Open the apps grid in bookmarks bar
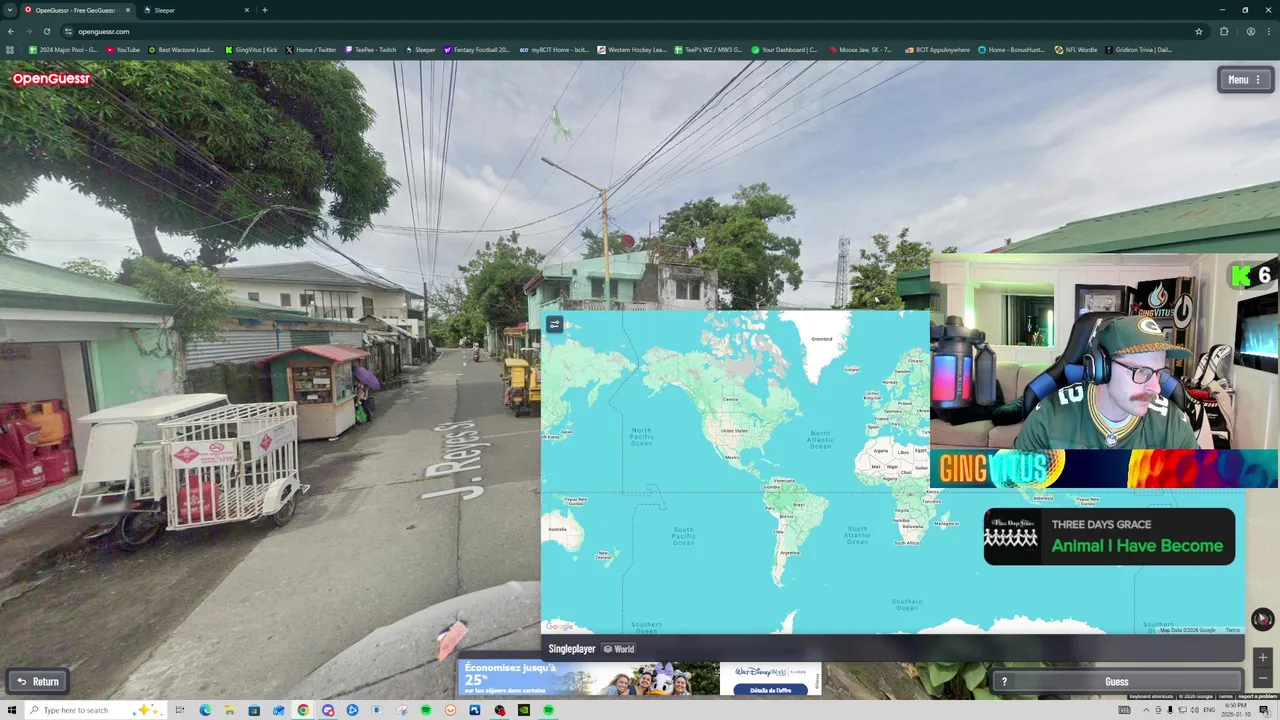1280x720 pixels. (x=10, y=49)
